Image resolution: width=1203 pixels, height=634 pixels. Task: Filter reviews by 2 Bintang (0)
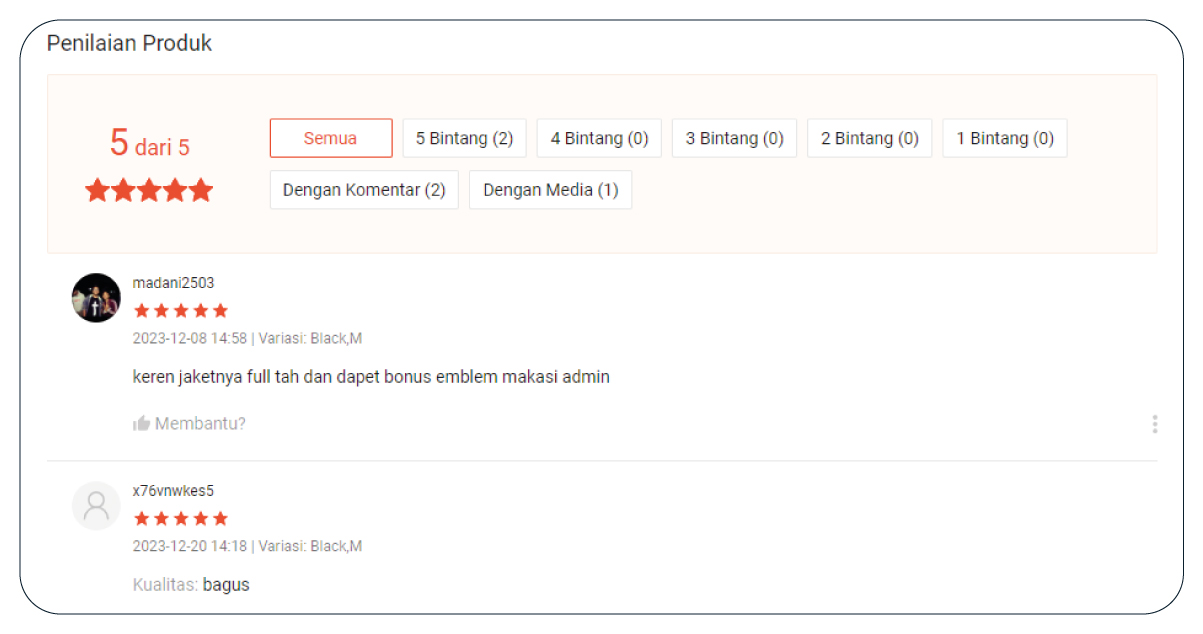tap(869, 138)
